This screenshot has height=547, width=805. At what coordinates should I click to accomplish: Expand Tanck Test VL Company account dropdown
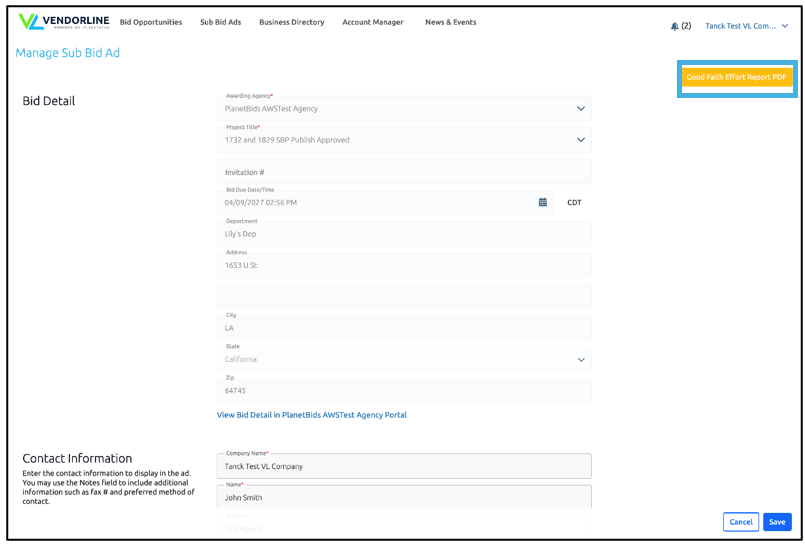(x=746, y=26)
